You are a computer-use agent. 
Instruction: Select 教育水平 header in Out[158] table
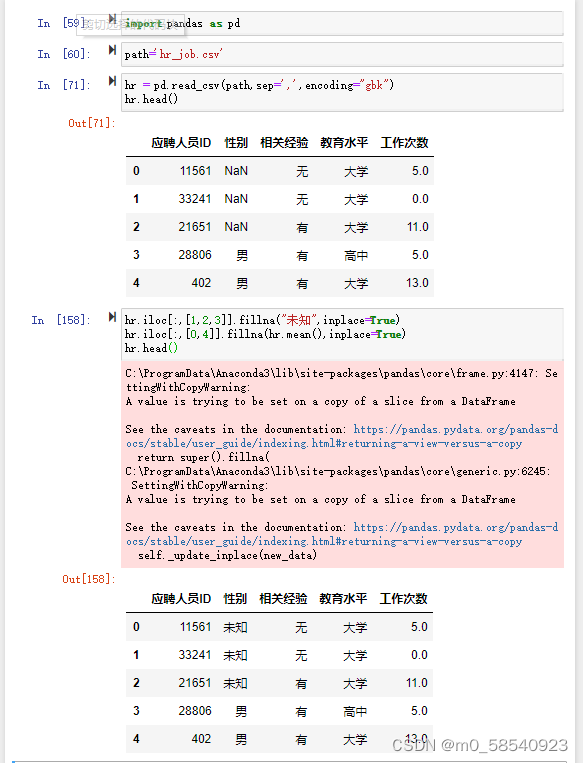tap(343, 599)
